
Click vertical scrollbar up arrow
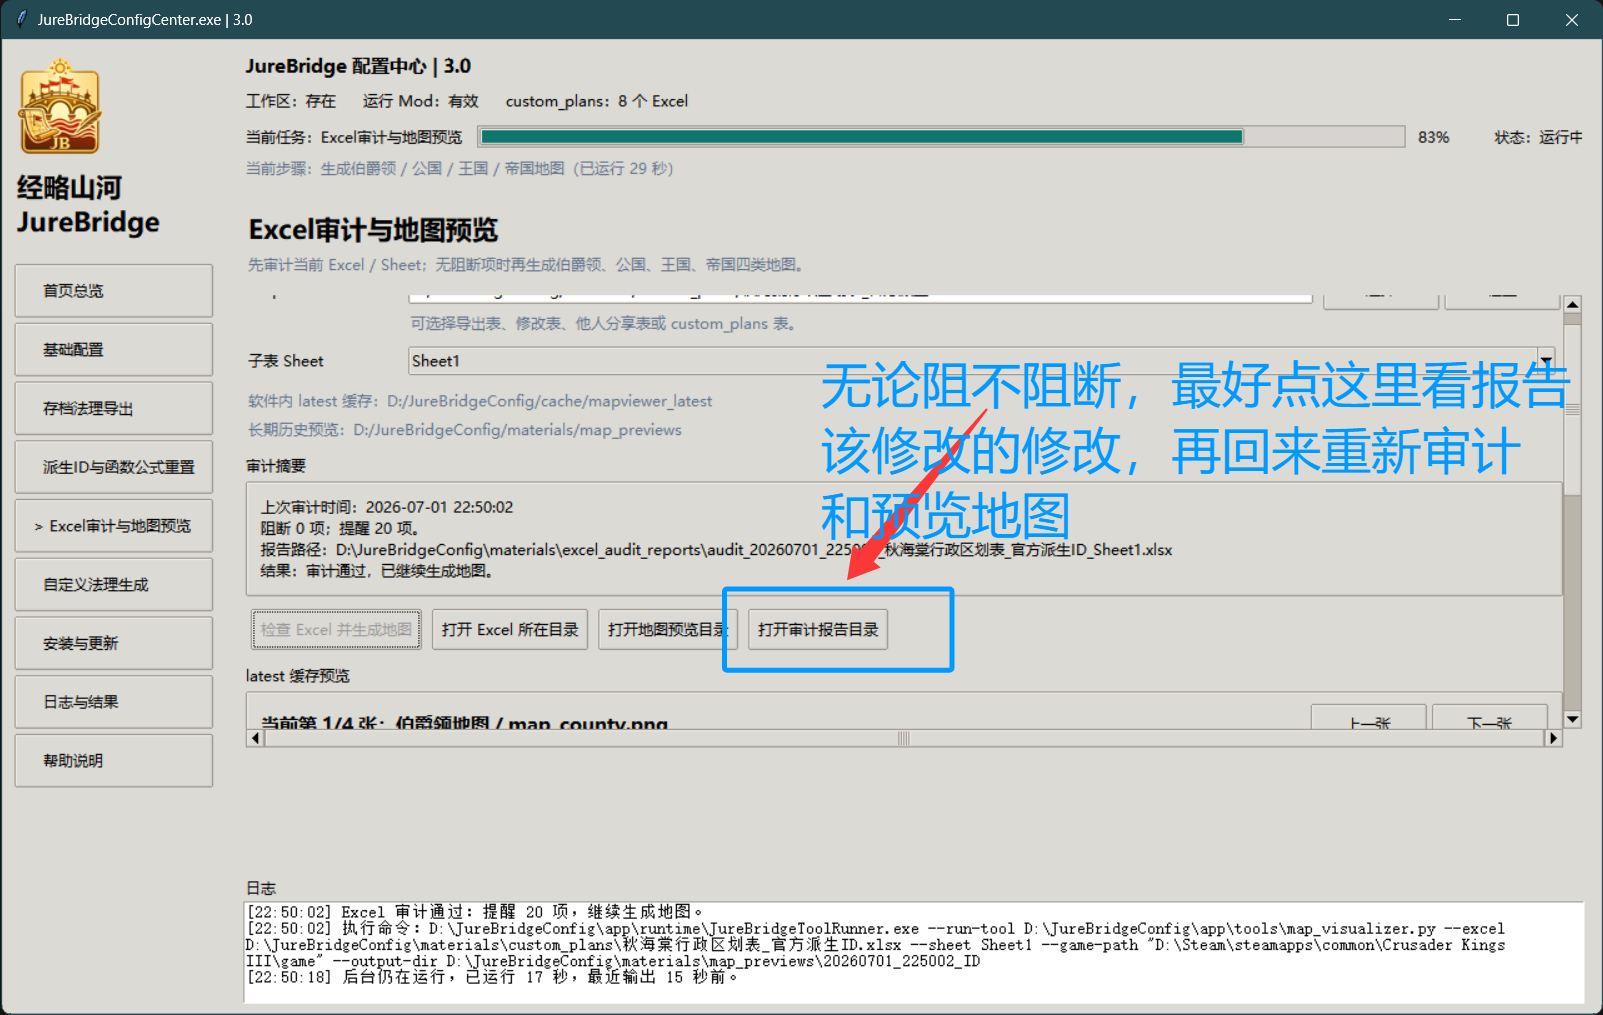tap(1573, 304)
